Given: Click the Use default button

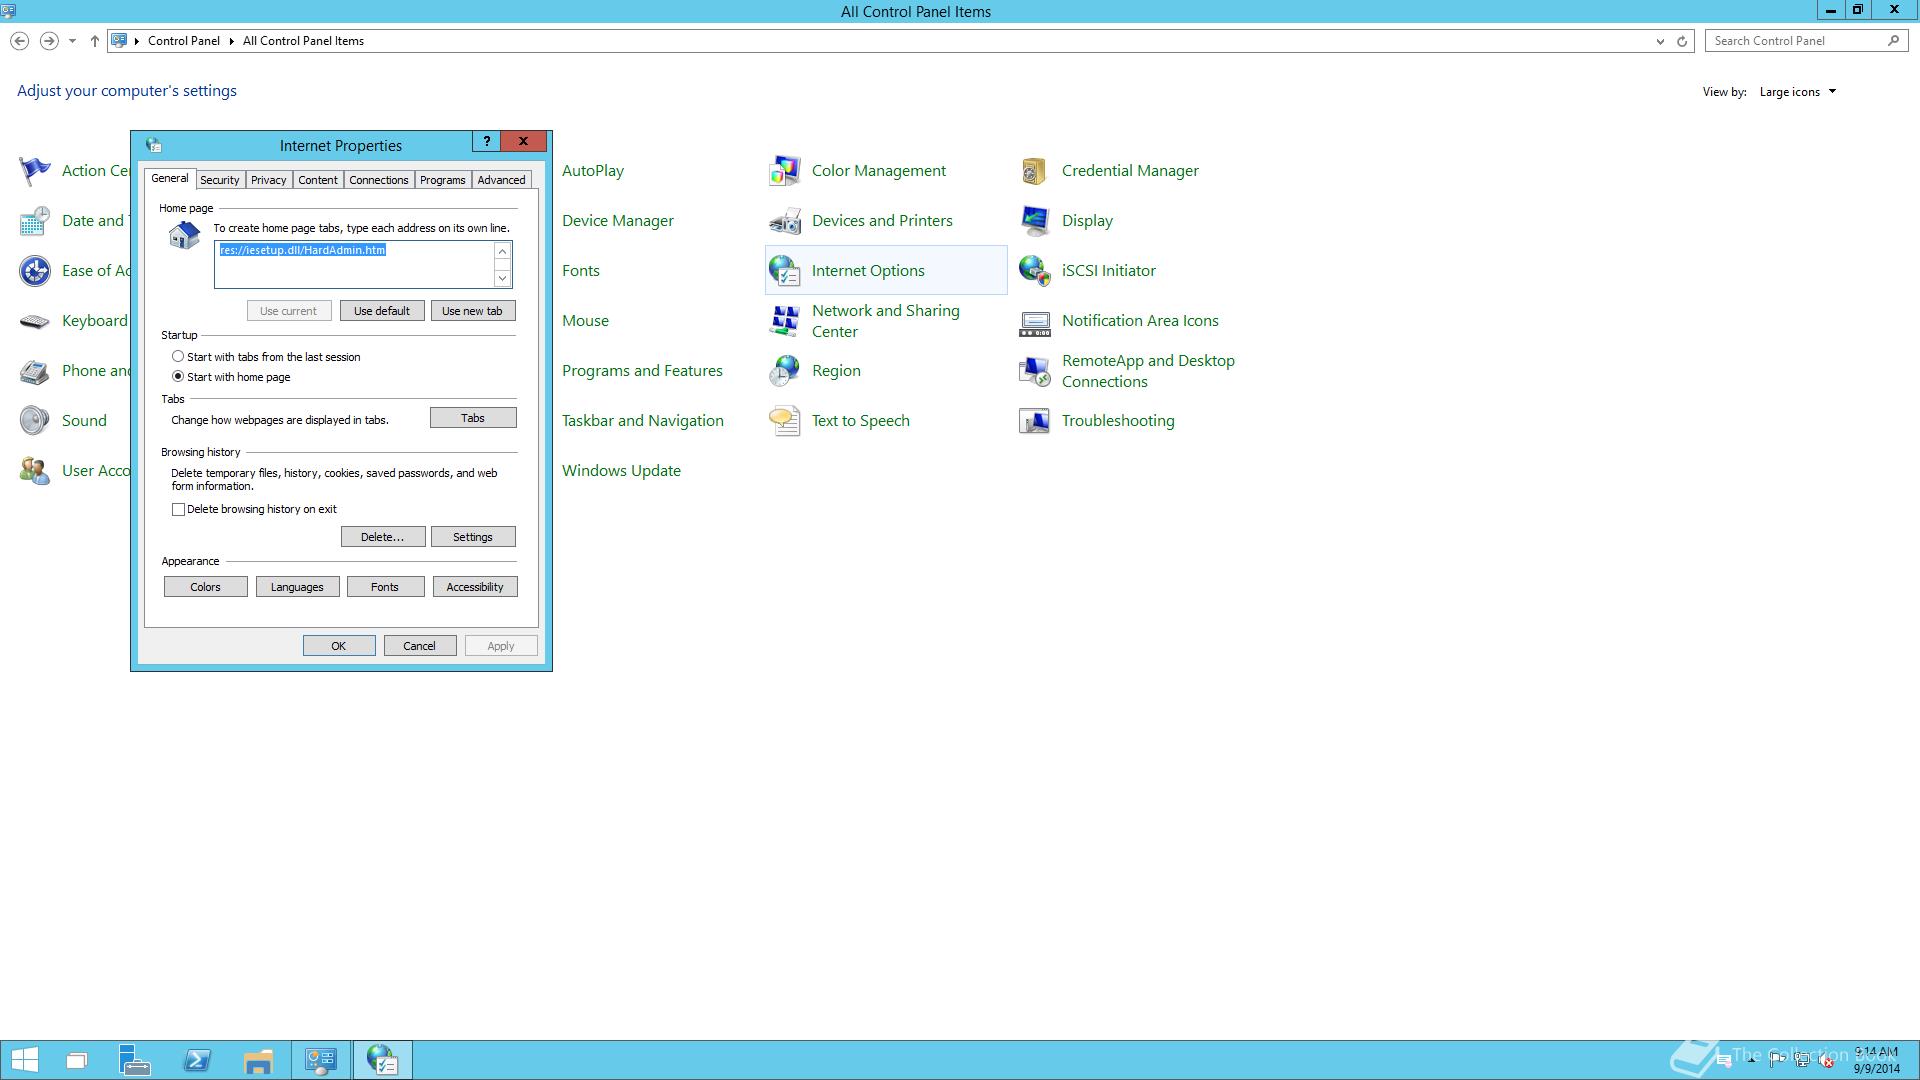Looking at the screenshot, I should (x=382, y=311).
